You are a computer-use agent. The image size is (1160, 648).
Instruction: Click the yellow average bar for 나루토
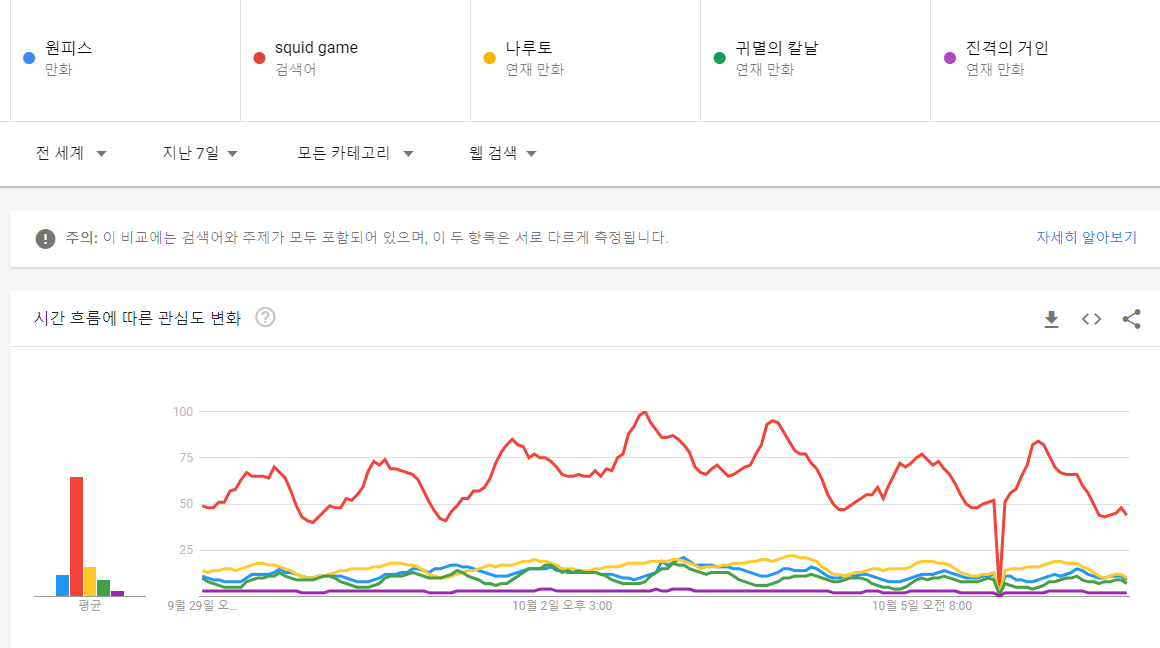tap(90, 581)
